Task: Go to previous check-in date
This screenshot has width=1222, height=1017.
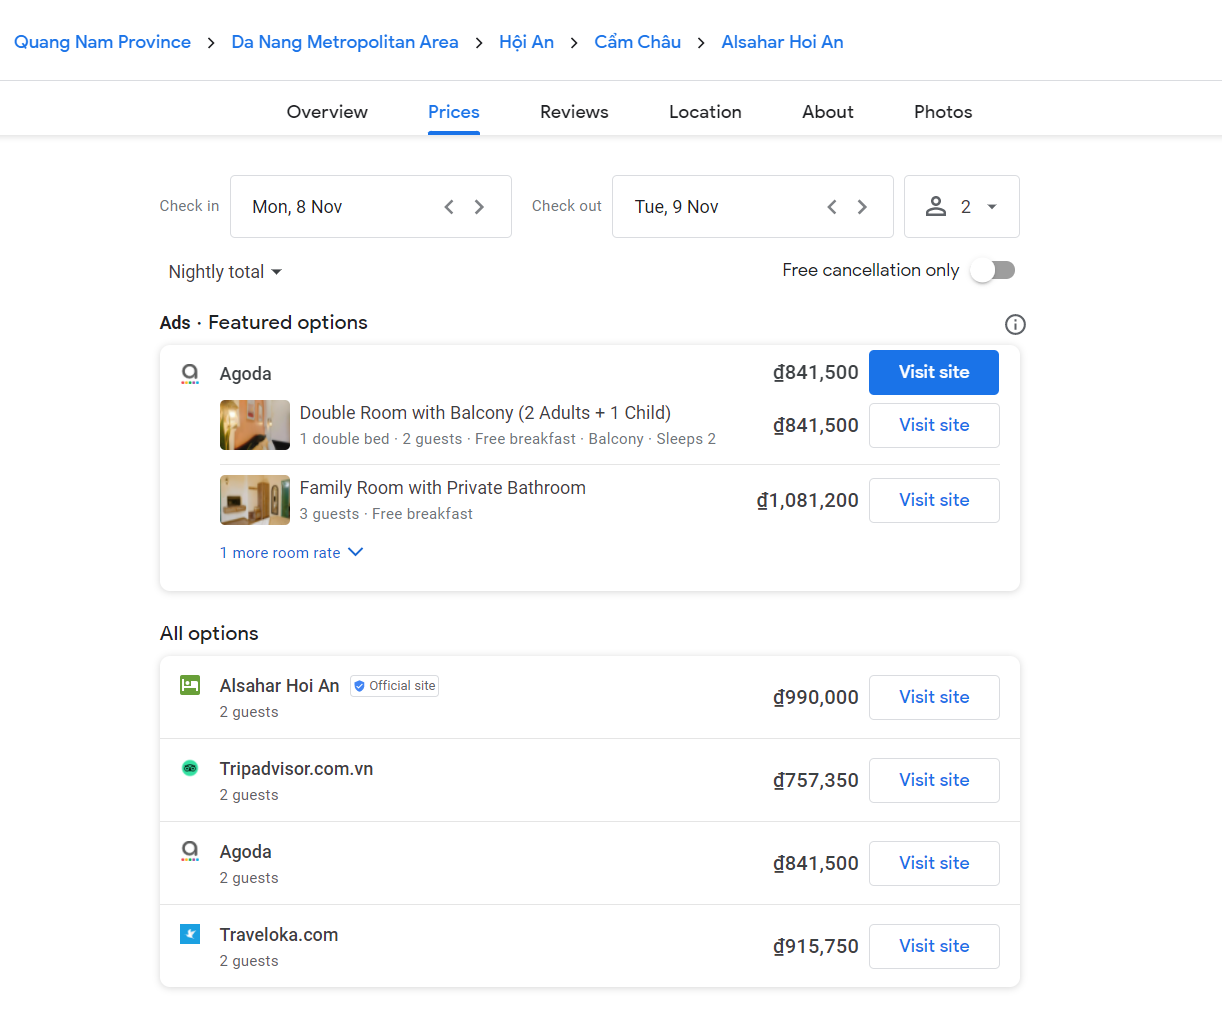Action: tap(449, 207)
